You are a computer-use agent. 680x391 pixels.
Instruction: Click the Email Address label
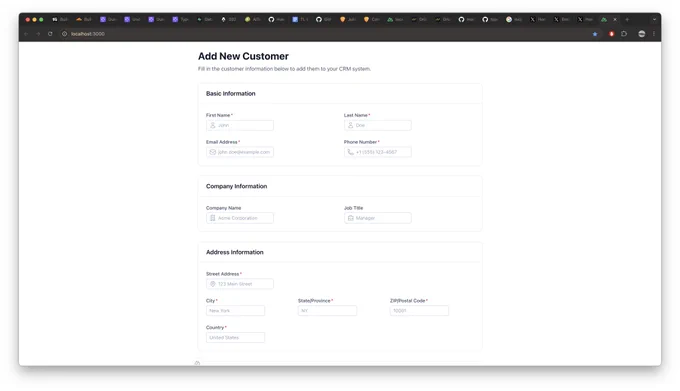(222, 142)
